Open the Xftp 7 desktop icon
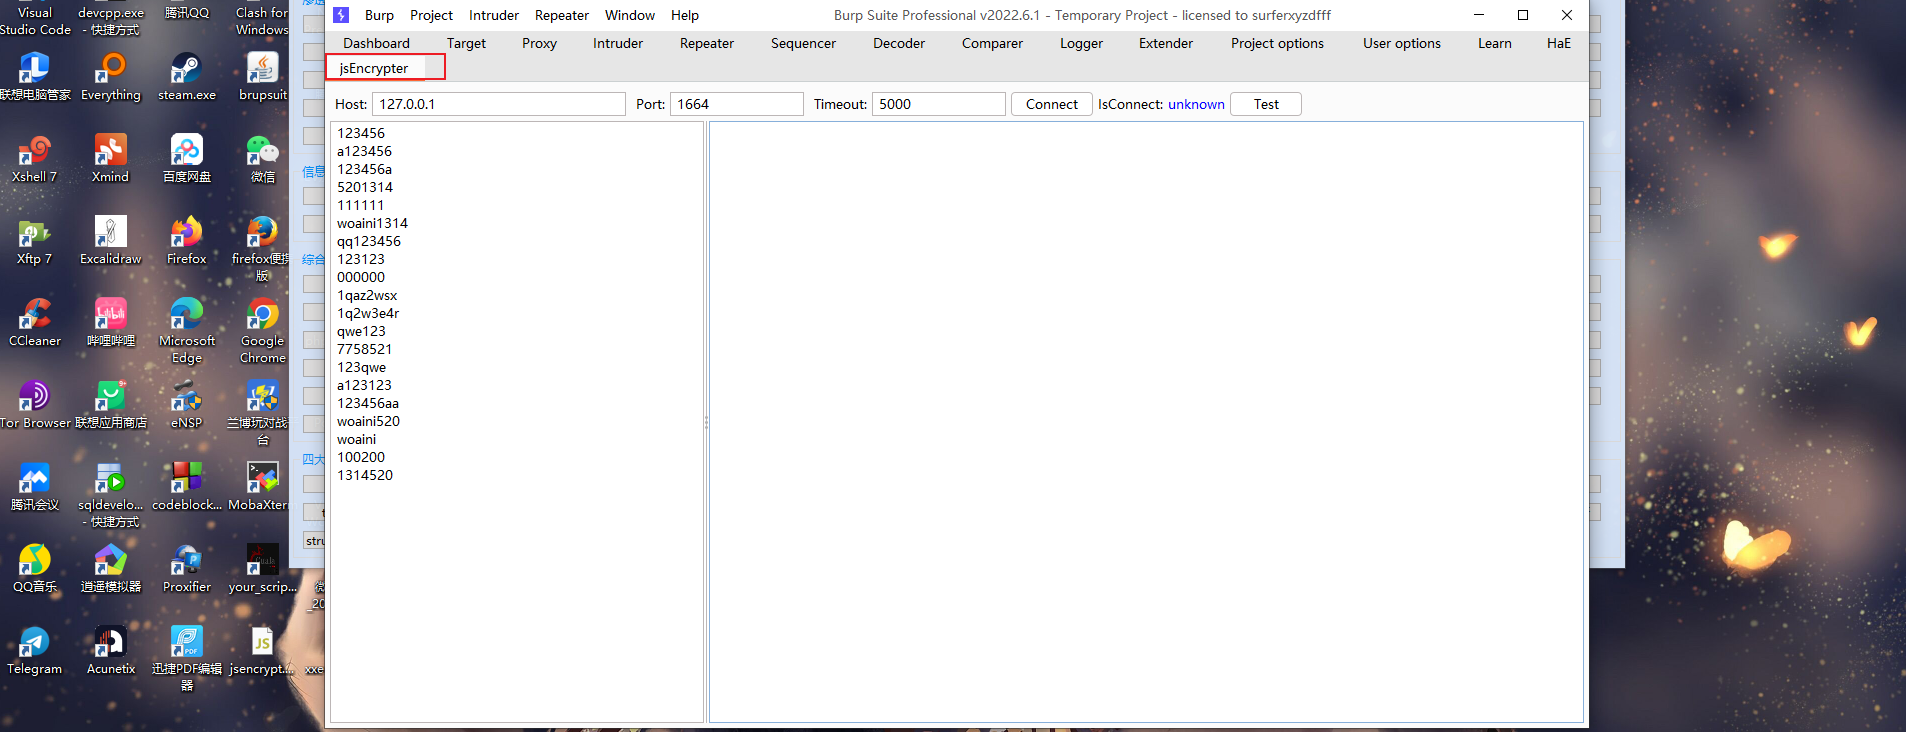The width and height of the screenshot is (1906, 732). [35, 241]
